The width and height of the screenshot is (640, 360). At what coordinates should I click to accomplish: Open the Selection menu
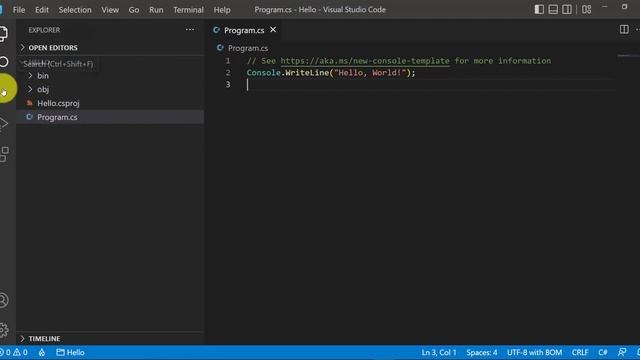point(75,10)
